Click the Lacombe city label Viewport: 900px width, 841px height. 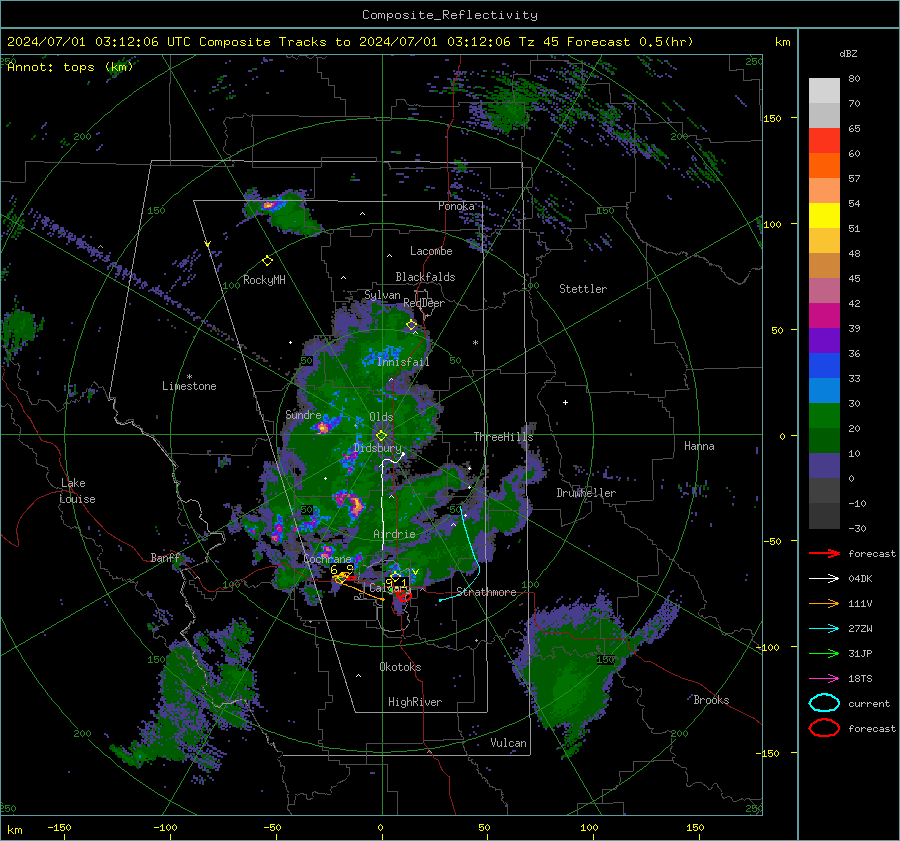pos(431,251)
